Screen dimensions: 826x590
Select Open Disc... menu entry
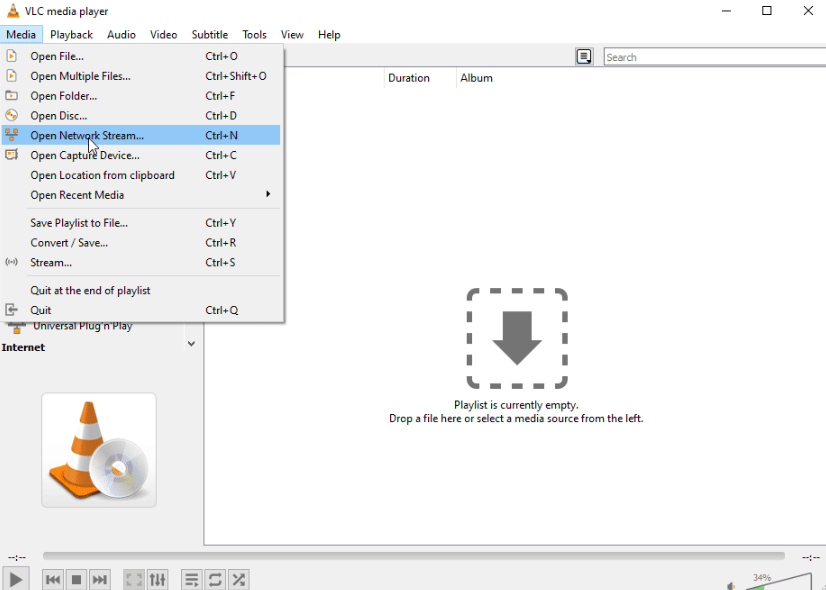click(141, 115)
